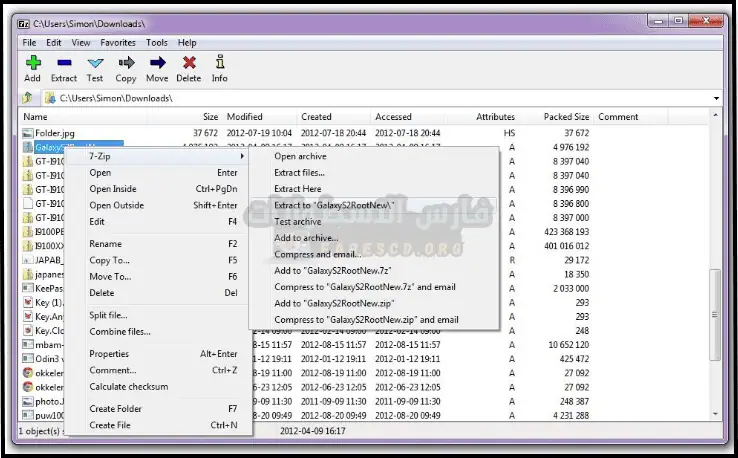
Task: Click the Add toolbar icon
Action: (32, 68)
